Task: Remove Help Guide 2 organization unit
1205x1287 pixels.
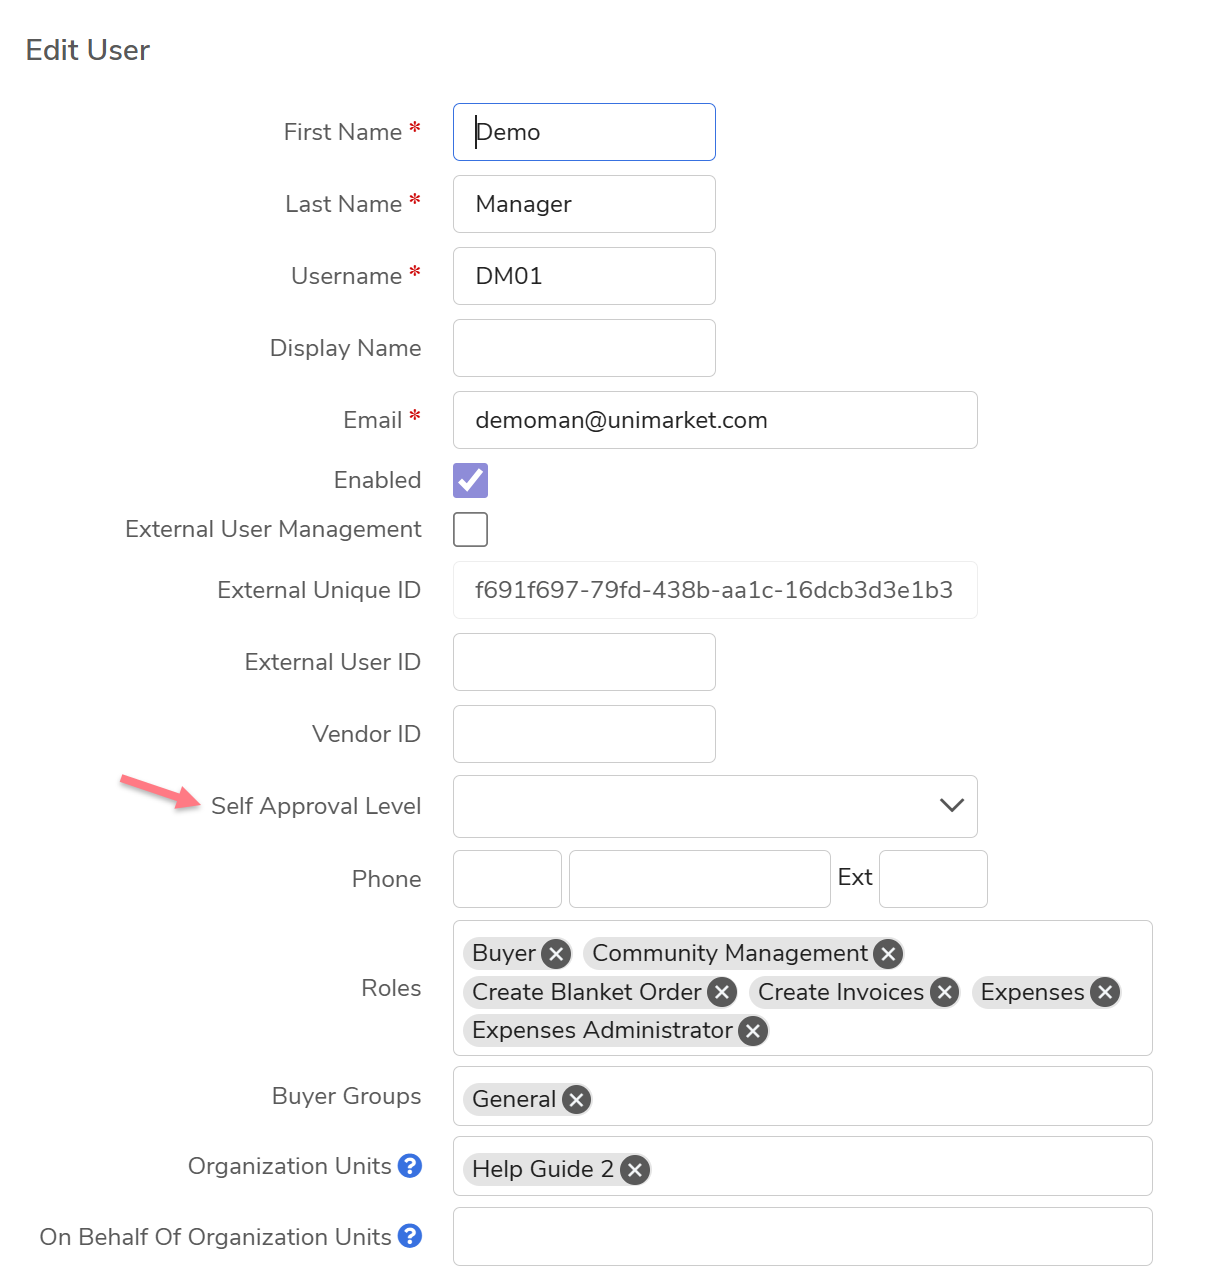Action: (634, 1170)
